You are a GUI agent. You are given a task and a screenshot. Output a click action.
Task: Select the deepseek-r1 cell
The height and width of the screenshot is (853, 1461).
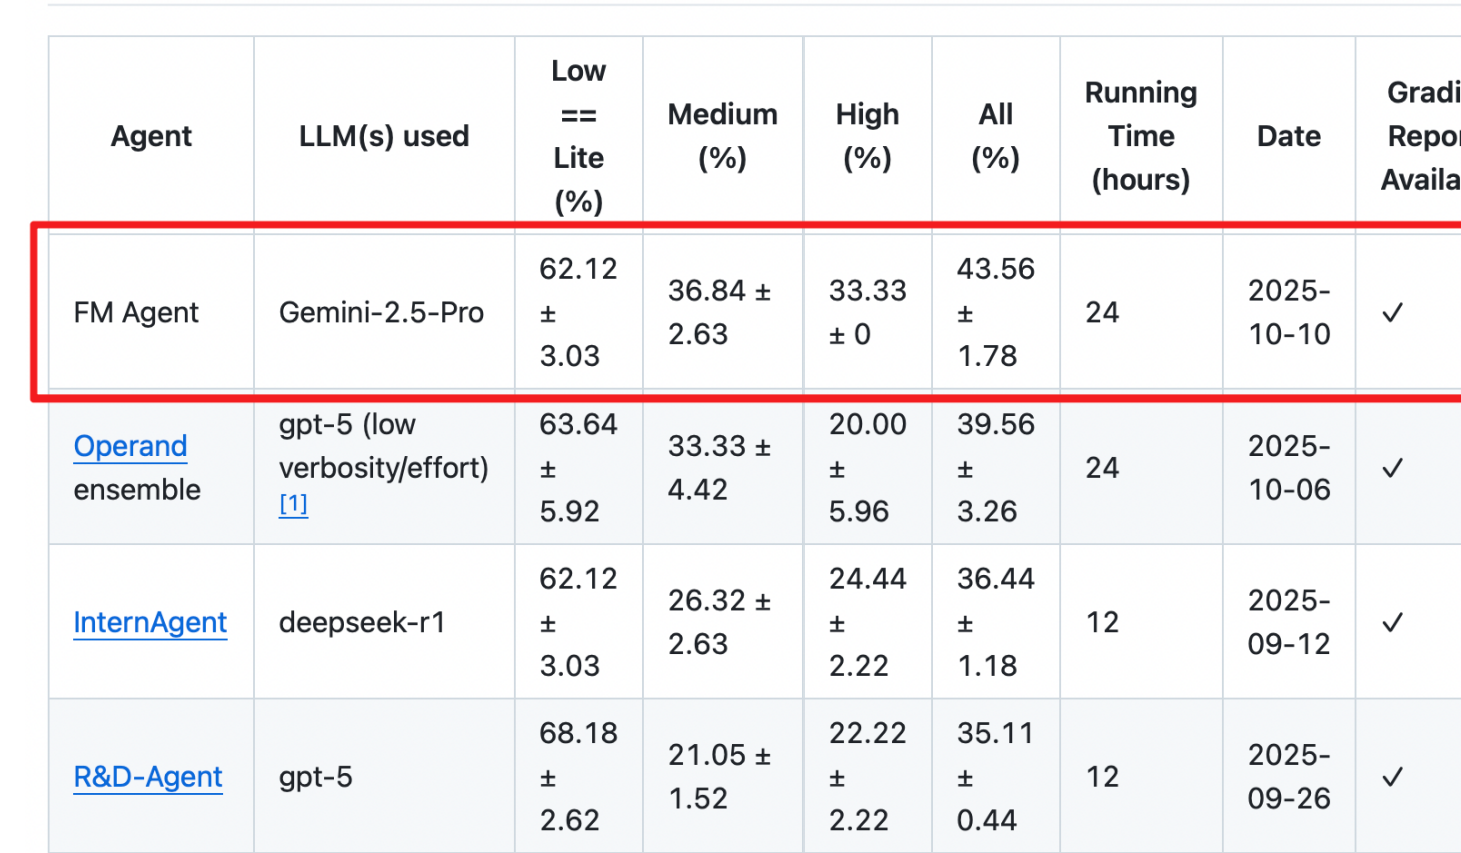(361, 623)
